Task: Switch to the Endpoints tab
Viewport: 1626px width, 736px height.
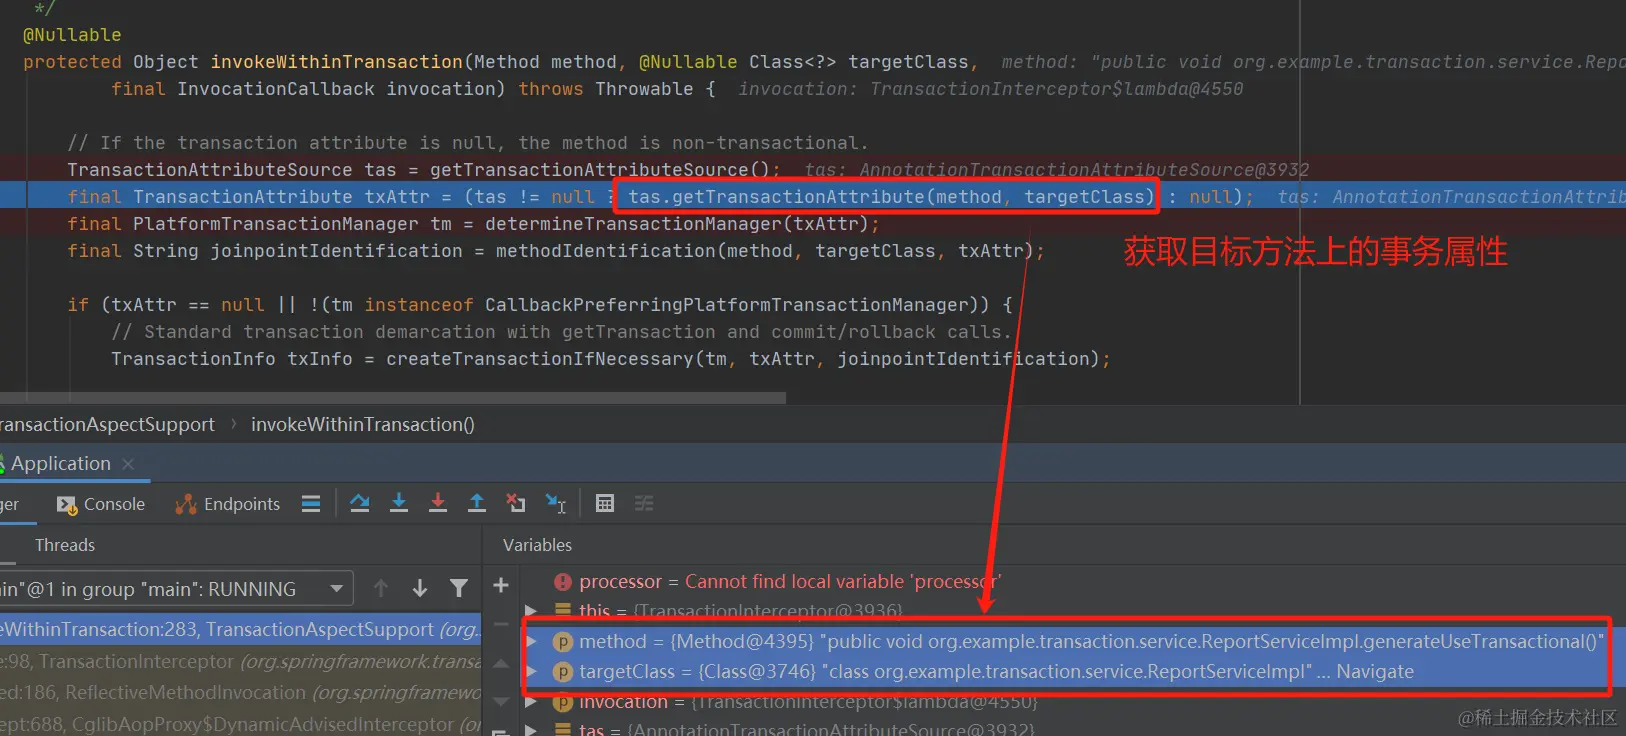Action: 228,504
